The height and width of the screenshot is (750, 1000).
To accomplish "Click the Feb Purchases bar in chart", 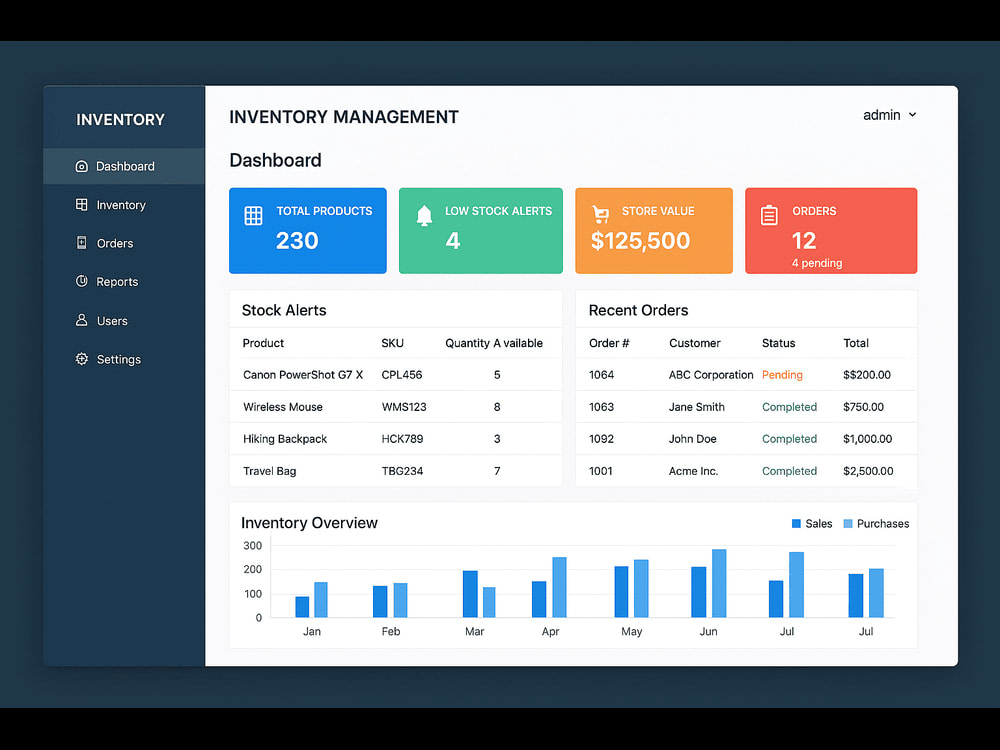I will click(401, 600).
